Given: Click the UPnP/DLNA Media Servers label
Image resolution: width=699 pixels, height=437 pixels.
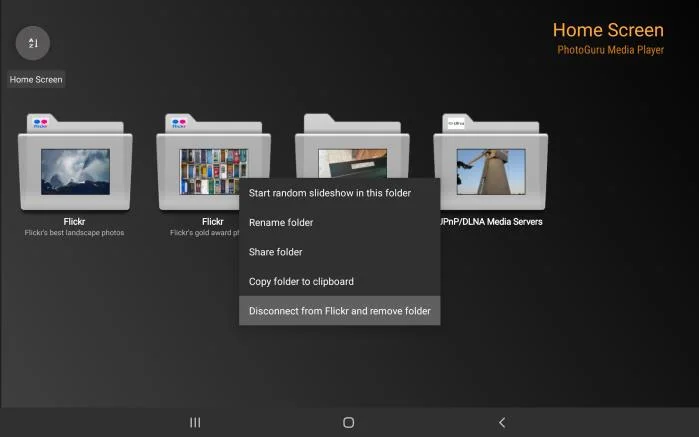Looking at the screenshot, I should click(x=491, y=222).
